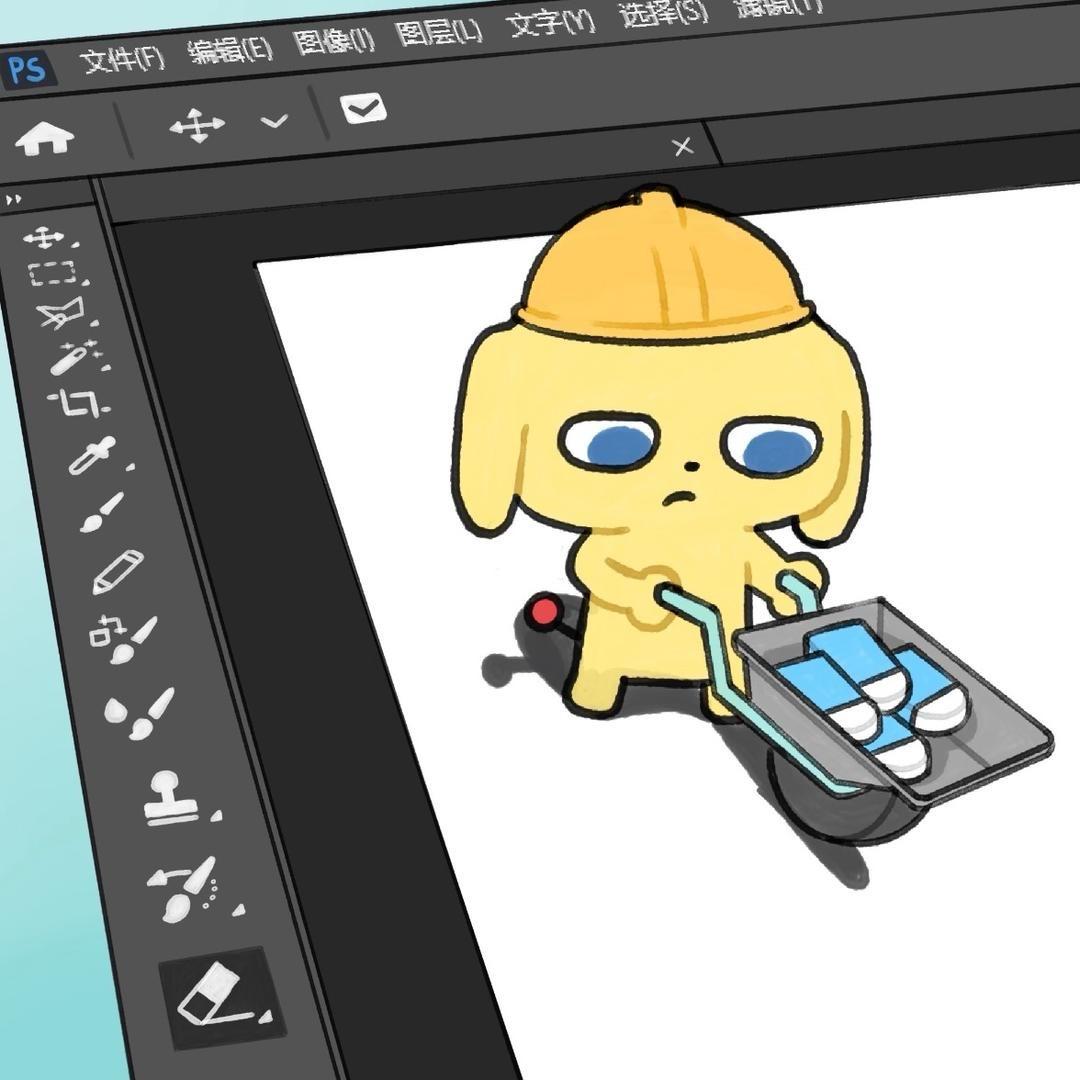Select the highlighted Eraser tool
The width and height of the screenshot is (1080, 1080).
214,994
